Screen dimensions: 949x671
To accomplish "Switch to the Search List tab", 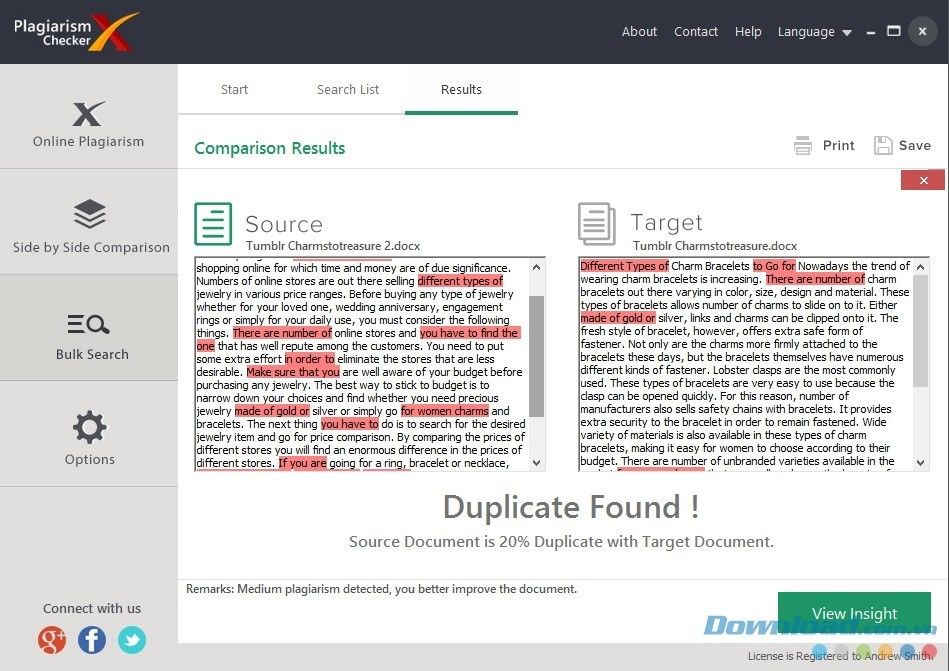I will pos(348,90).
